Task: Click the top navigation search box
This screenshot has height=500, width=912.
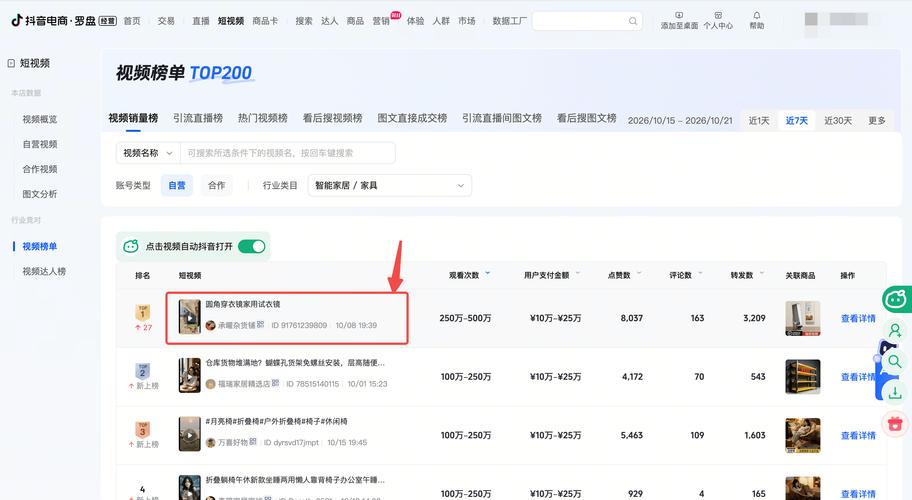Action: pyautogui.click(x=587, y=21)
